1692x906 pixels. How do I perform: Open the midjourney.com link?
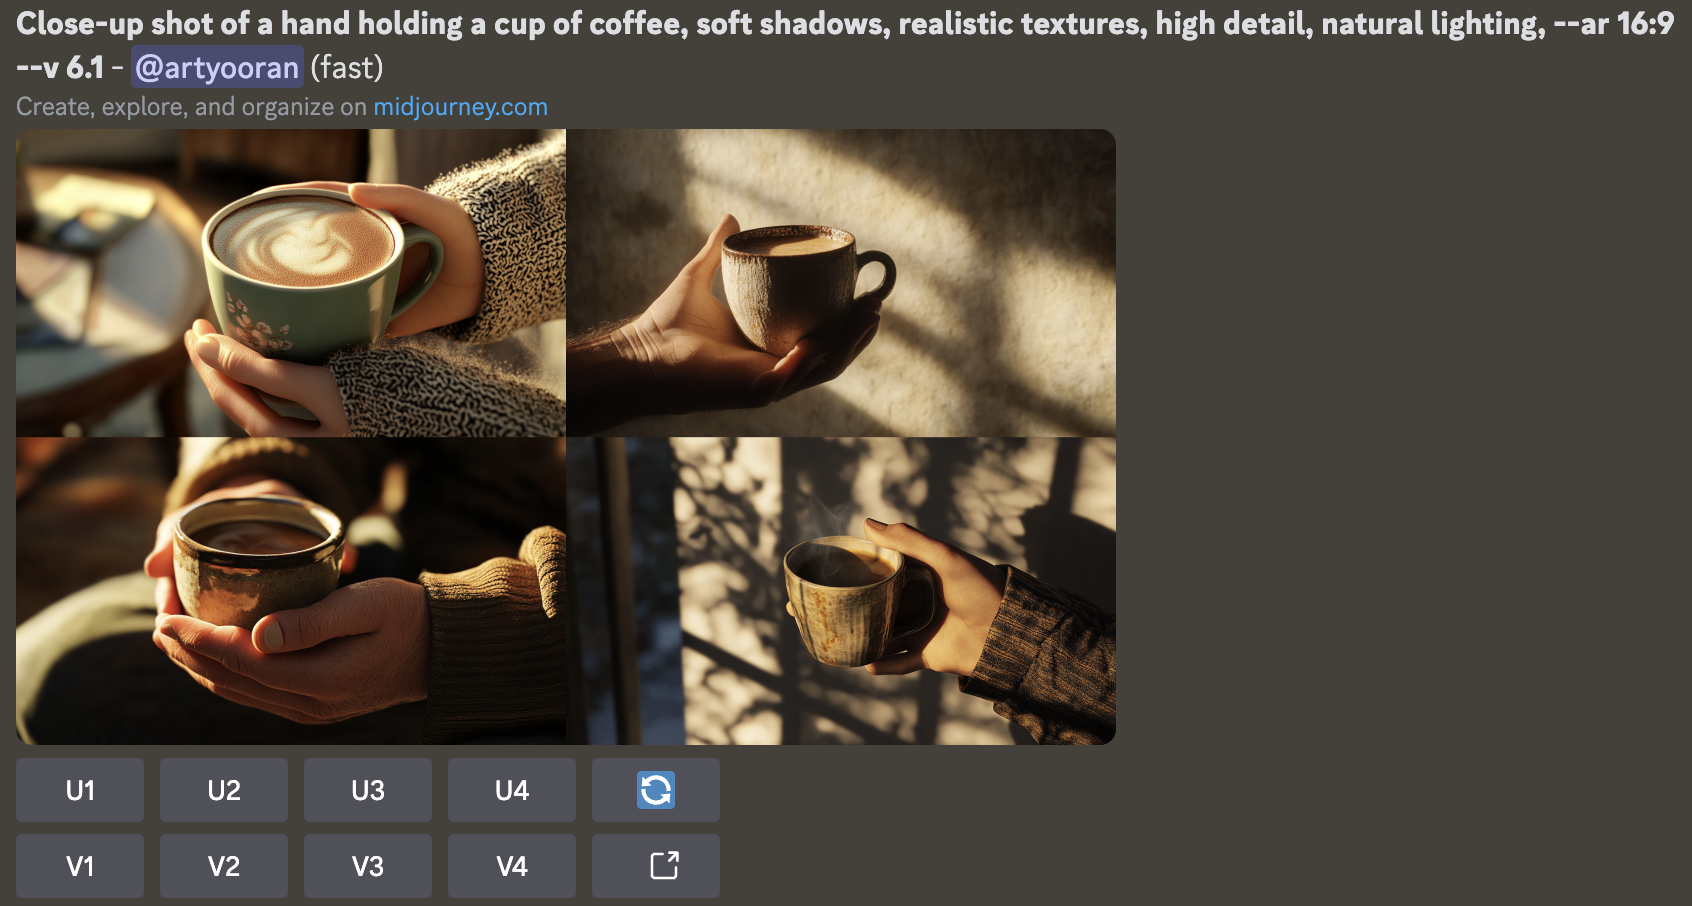tap(460, 107)
